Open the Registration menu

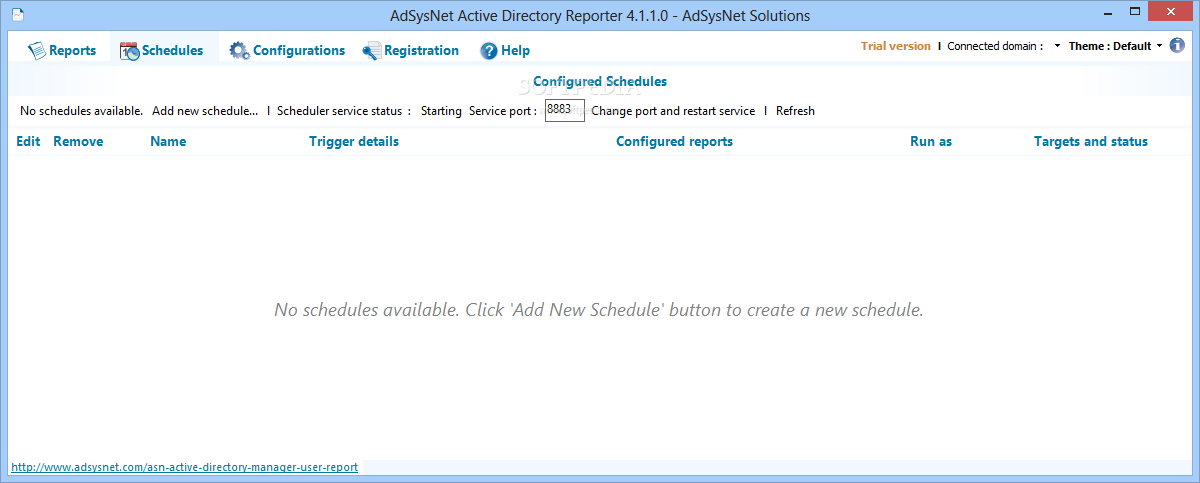[411, 50]
